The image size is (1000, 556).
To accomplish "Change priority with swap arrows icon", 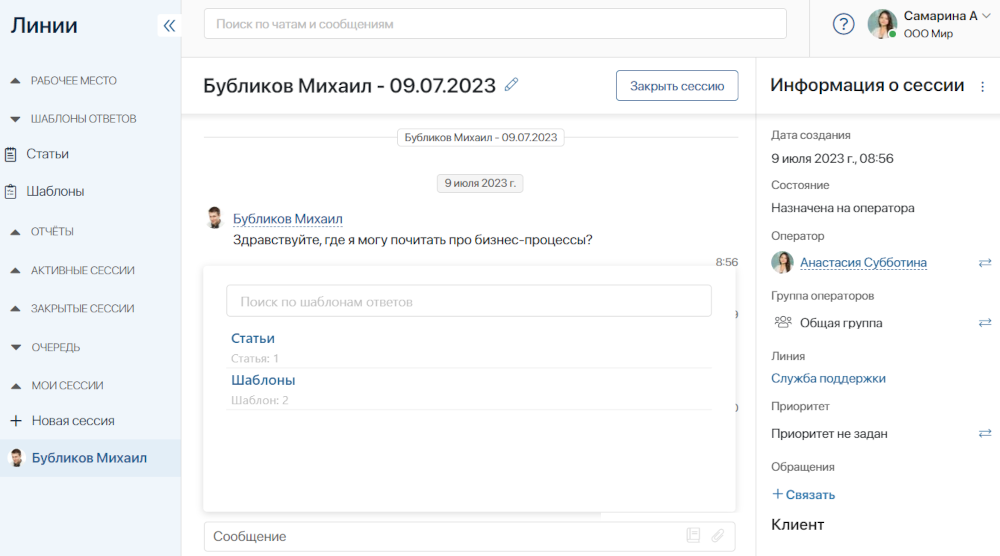I will [985, 434].
